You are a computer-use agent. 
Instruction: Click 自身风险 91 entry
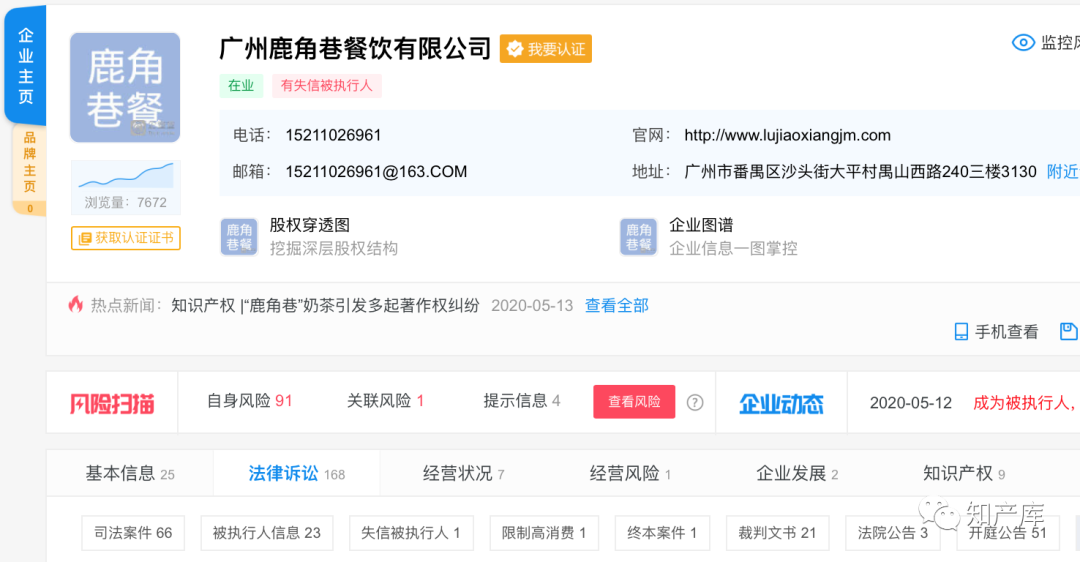pyautogui.click(x=249, y=401)
